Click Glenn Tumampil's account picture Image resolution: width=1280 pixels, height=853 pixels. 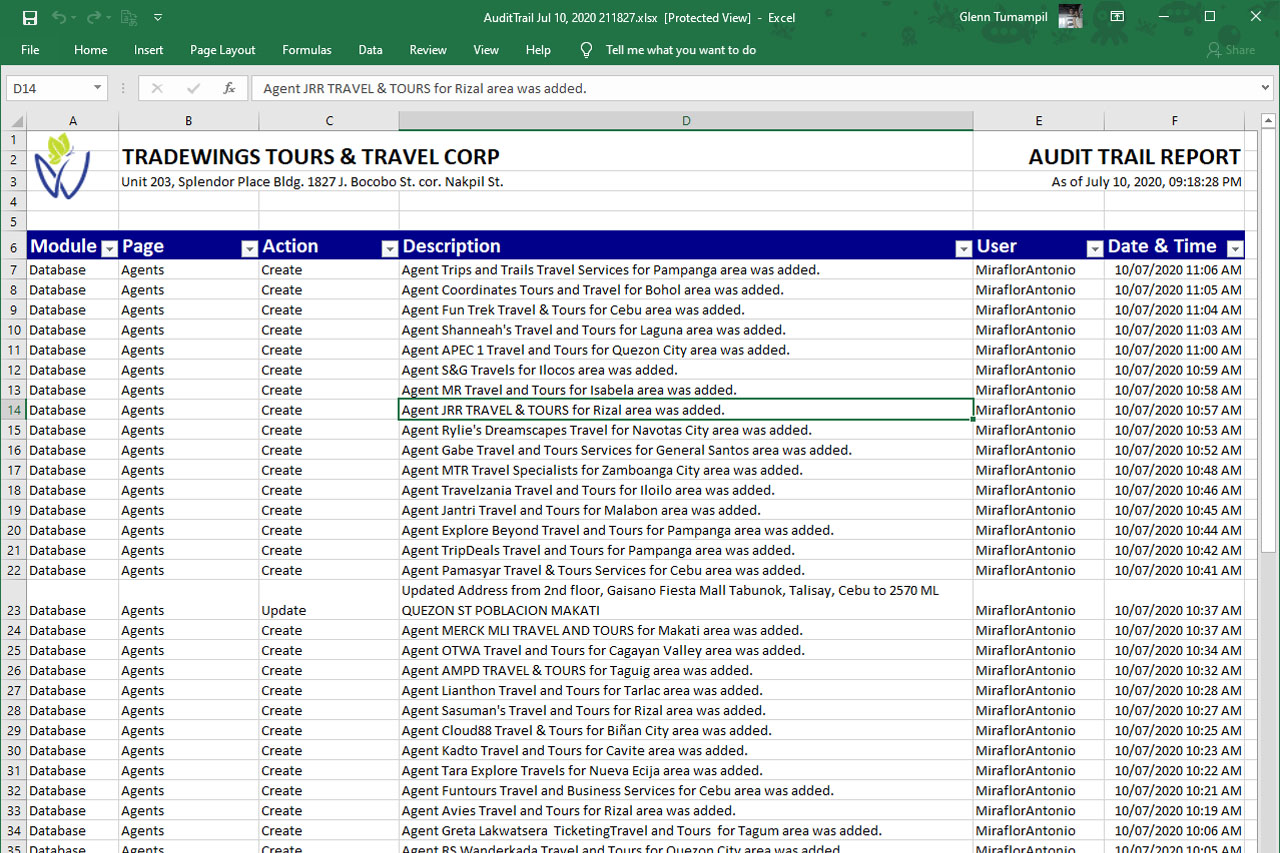(1070, 16)
